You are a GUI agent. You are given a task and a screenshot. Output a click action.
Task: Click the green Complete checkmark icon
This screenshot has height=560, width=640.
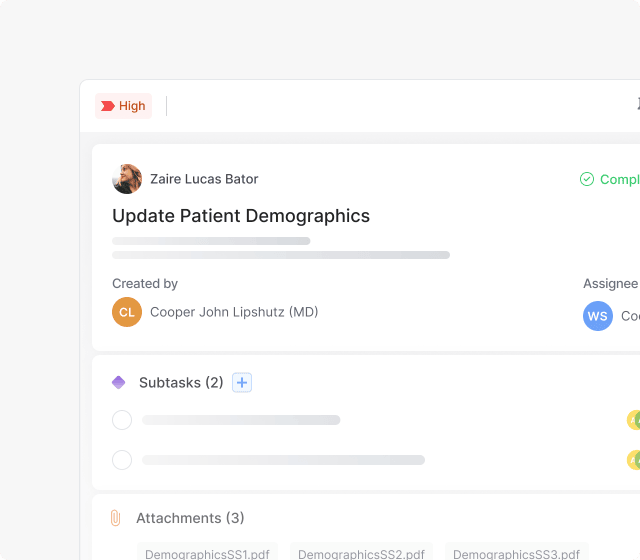click(587, 179)
